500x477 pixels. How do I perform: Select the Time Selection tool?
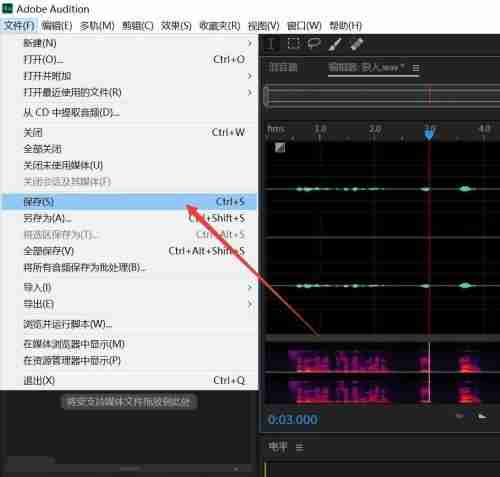(x=271, y=44)
